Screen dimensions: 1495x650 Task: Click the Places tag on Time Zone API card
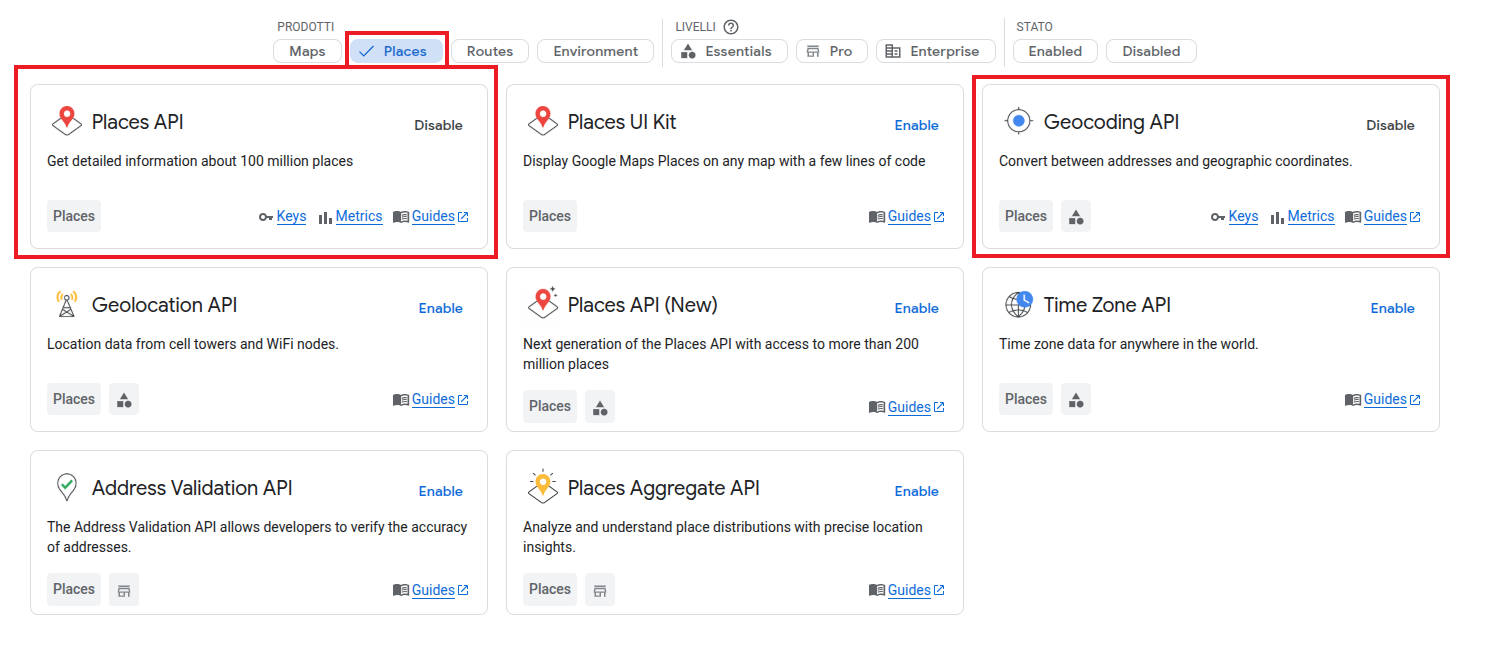click(x=1026, y=399)
